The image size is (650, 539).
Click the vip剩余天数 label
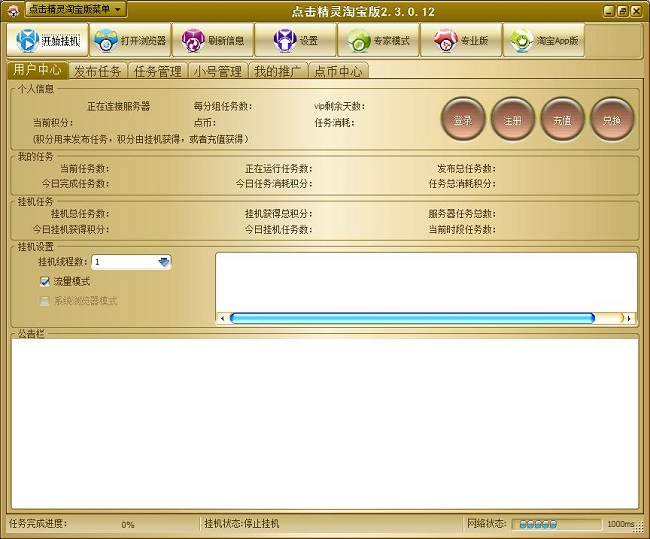339,106
